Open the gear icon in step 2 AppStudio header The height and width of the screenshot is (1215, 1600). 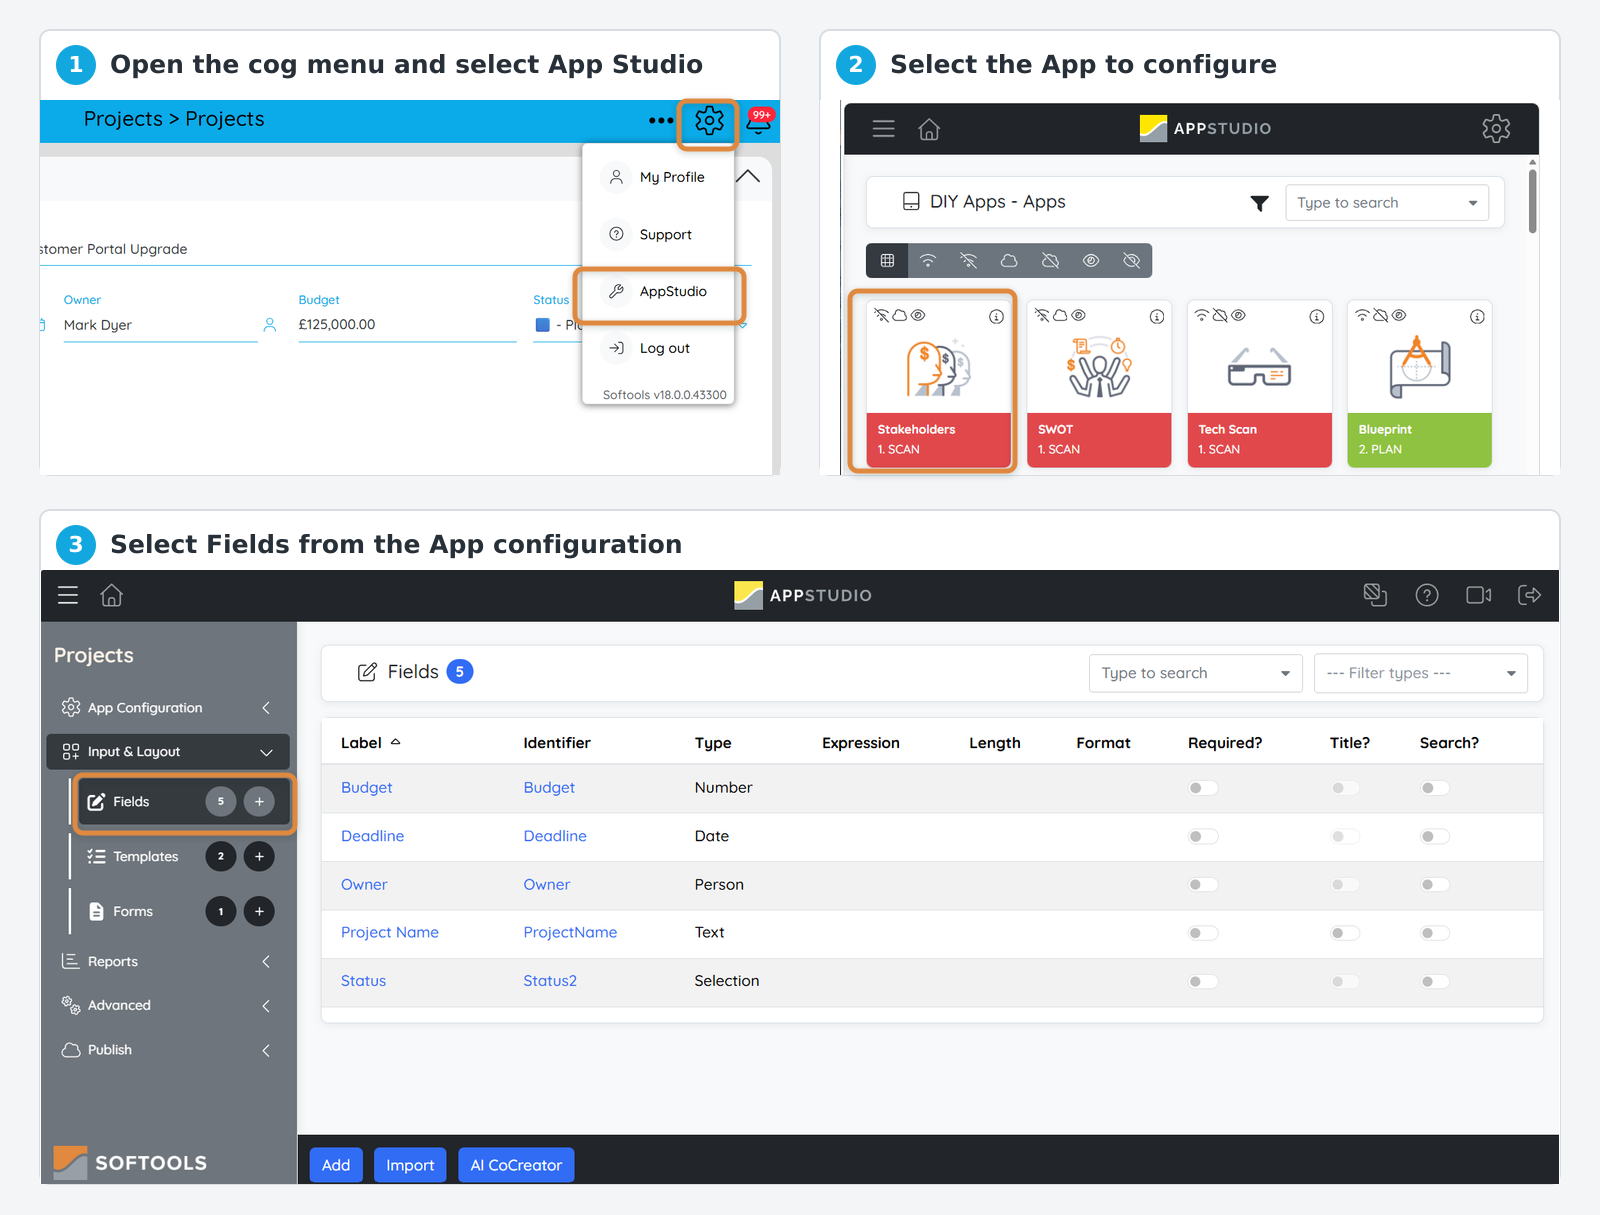[1496, 128]
